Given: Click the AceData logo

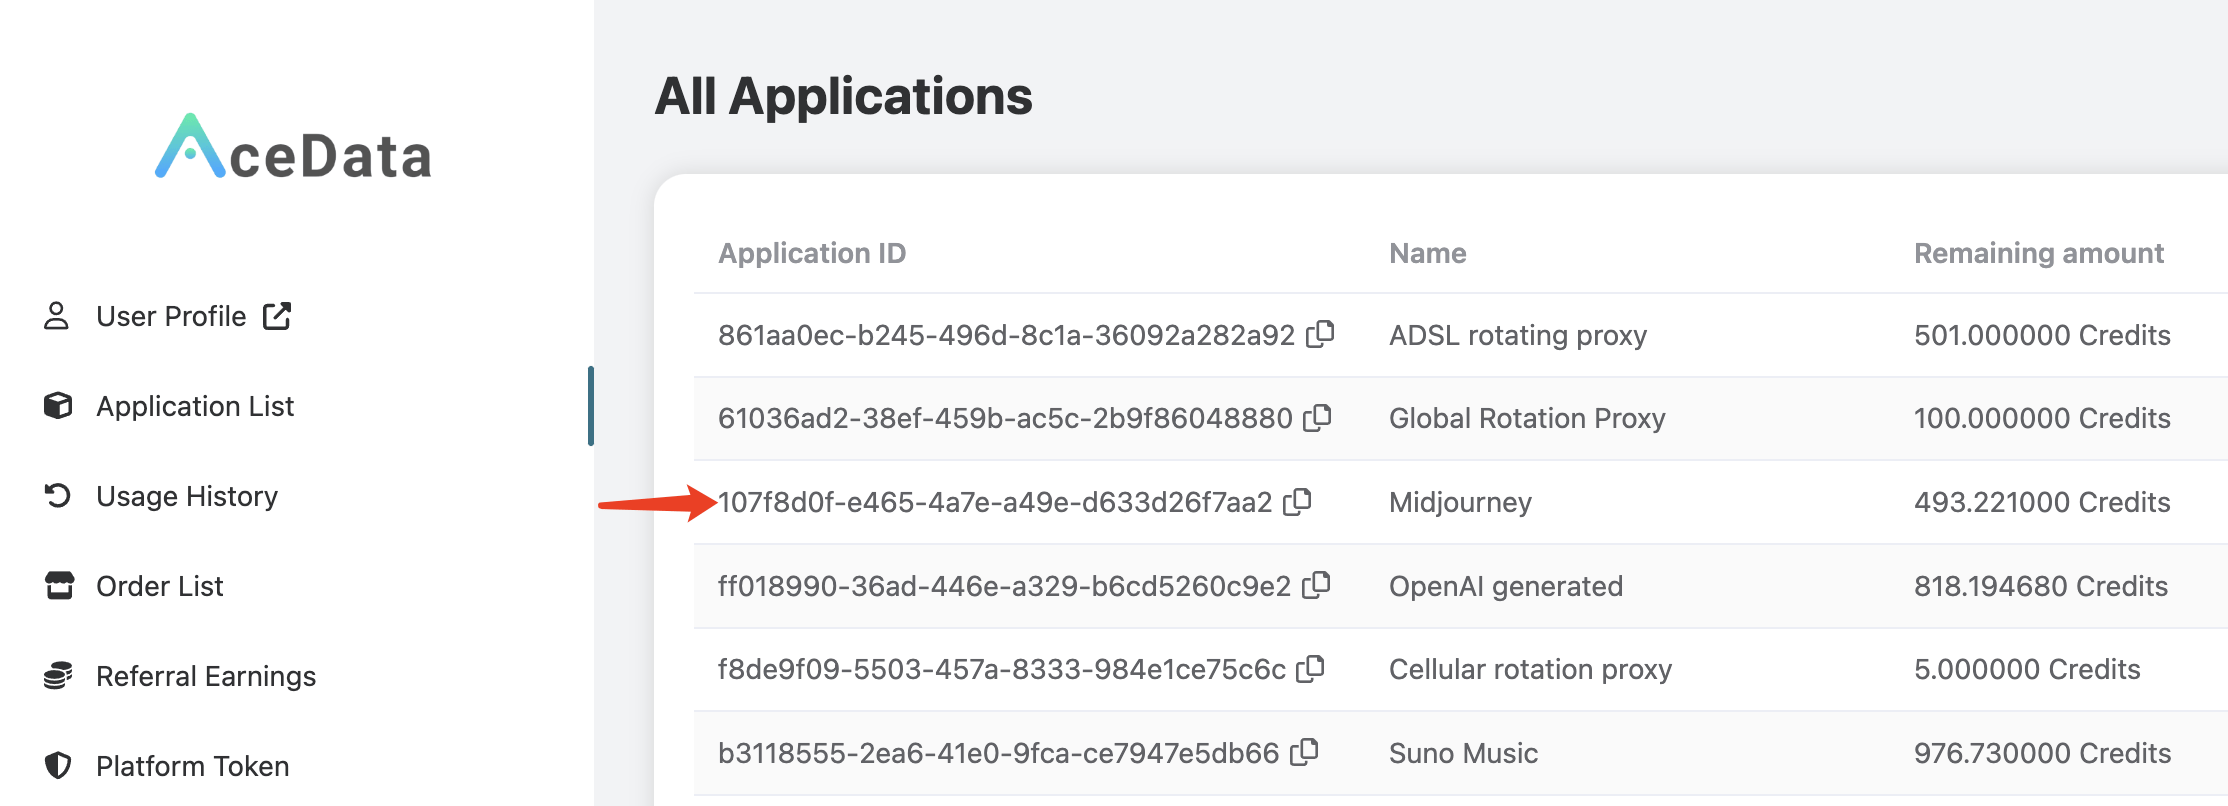Looking at the screenshot, I should coord(293,150).
